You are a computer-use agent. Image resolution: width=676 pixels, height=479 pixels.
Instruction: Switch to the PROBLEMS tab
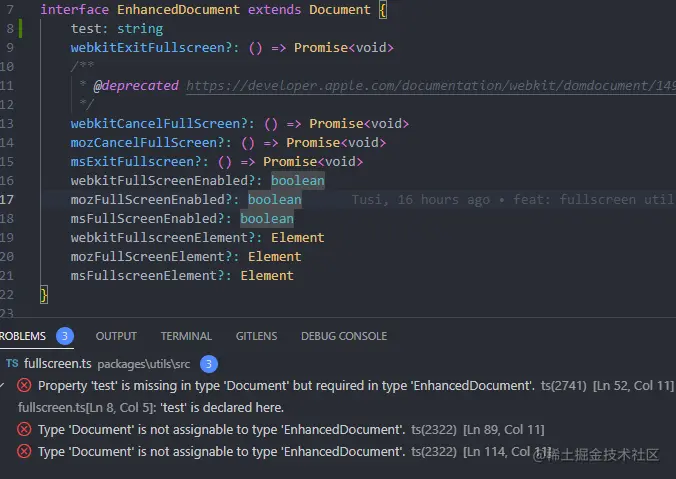point(22,336)
